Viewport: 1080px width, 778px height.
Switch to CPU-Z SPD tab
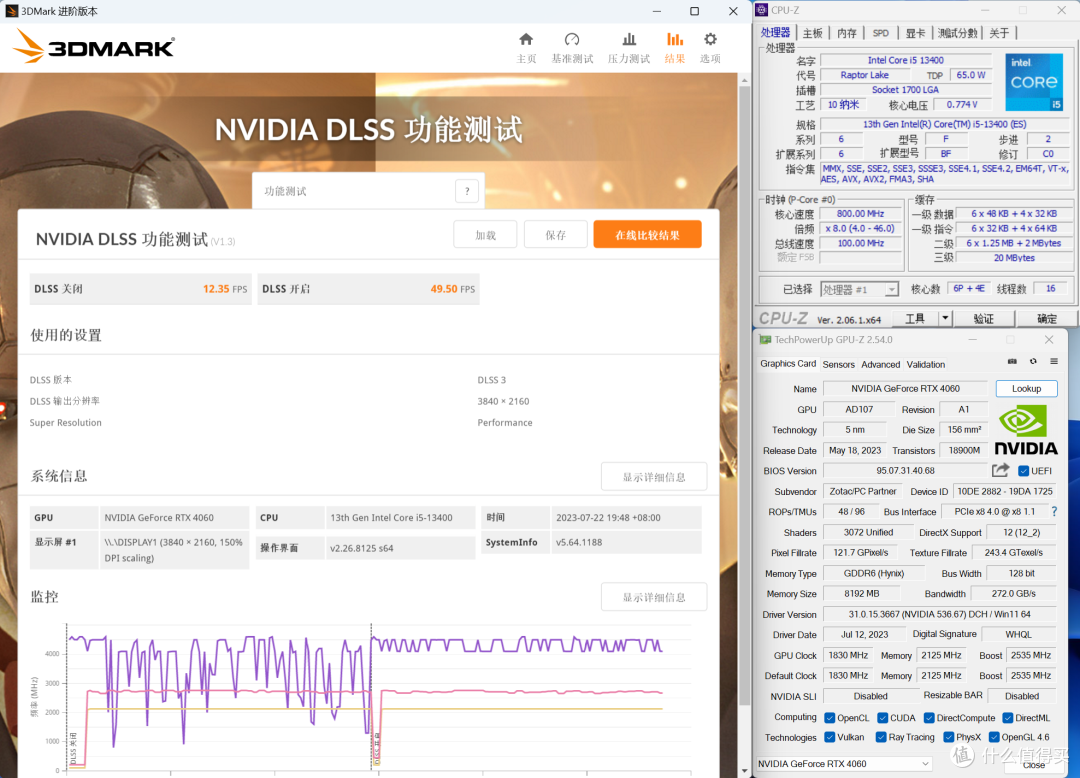(x=880, y=33)
